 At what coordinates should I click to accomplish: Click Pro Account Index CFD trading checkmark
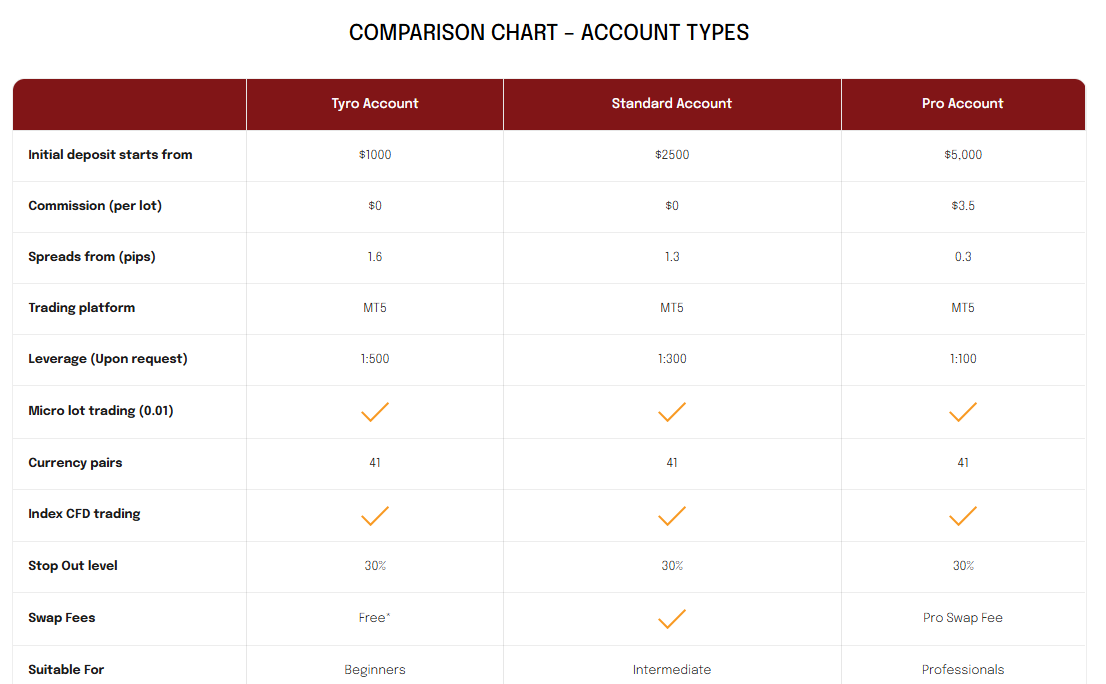(963, 516)
